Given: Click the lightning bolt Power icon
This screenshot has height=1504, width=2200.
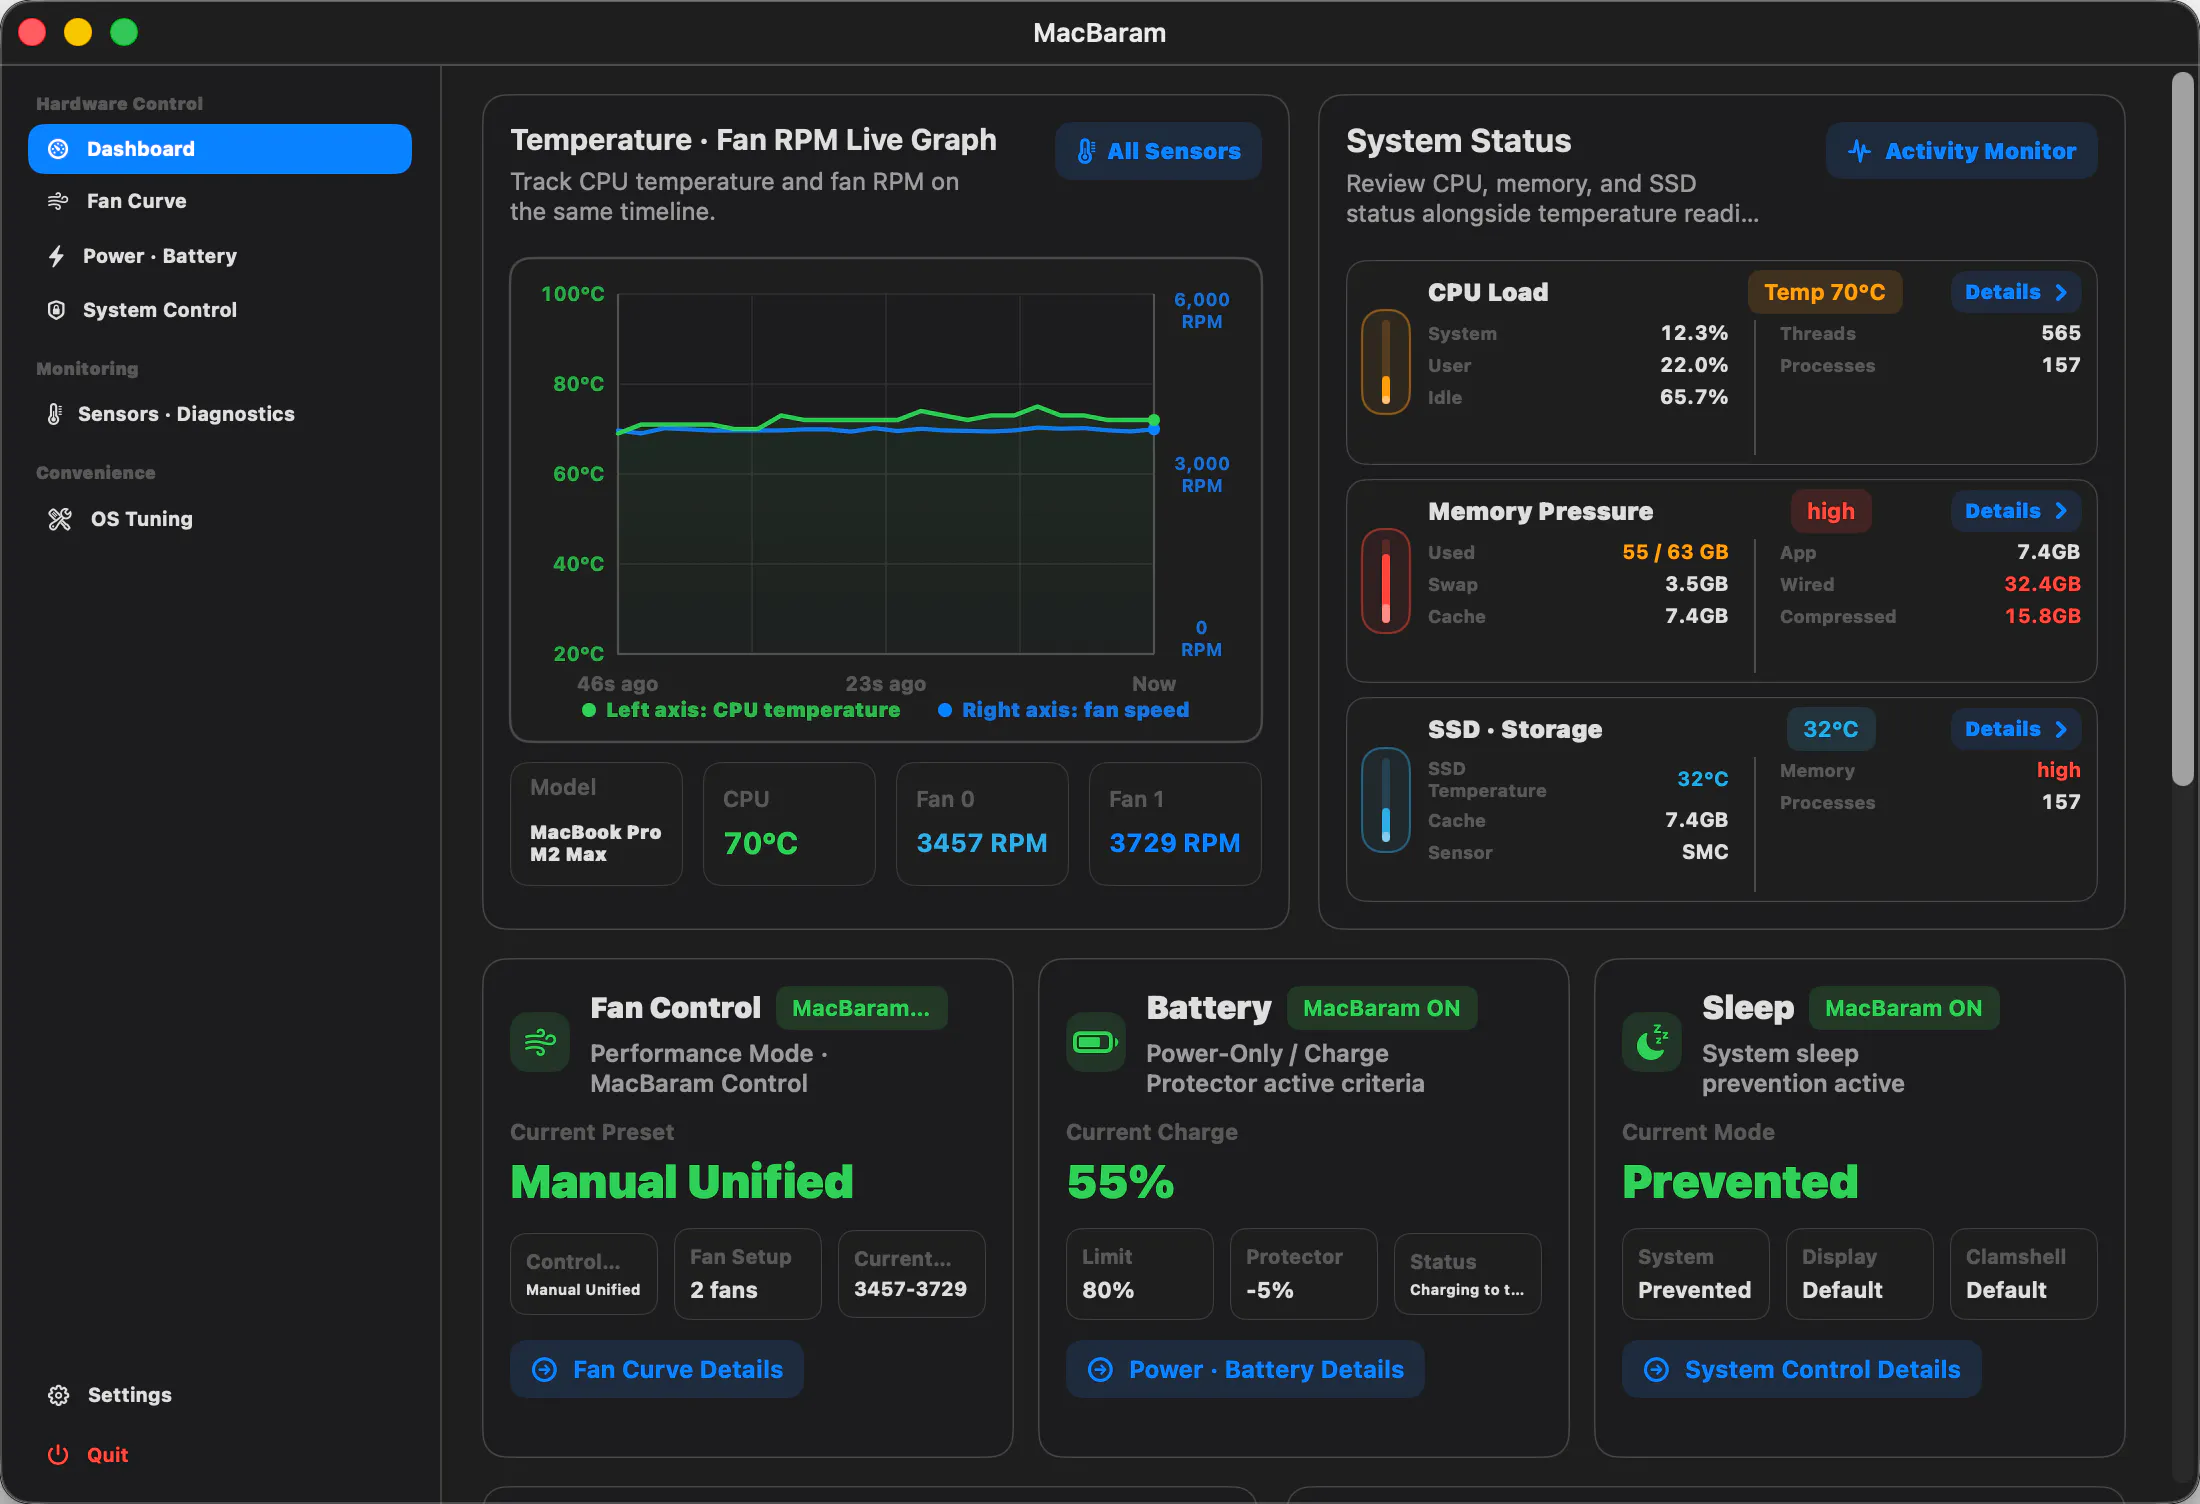Looking at the screenshot, I should pyautogui.click(x=57, y=256).
